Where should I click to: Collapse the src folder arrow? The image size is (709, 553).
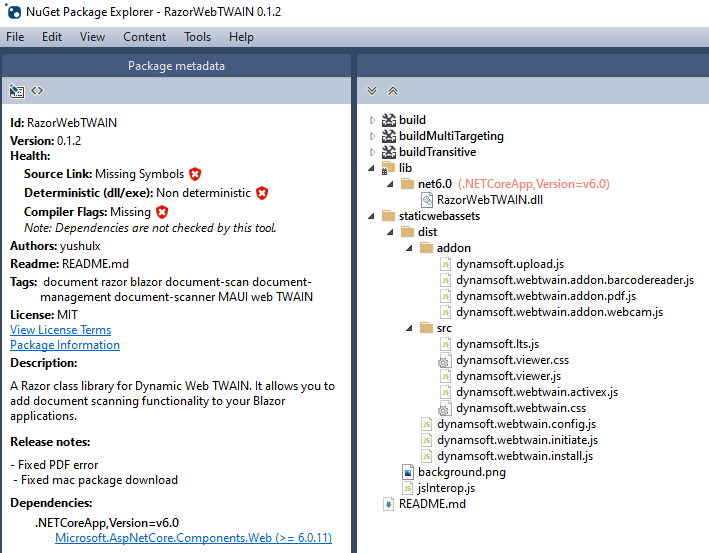pos(410,328)
